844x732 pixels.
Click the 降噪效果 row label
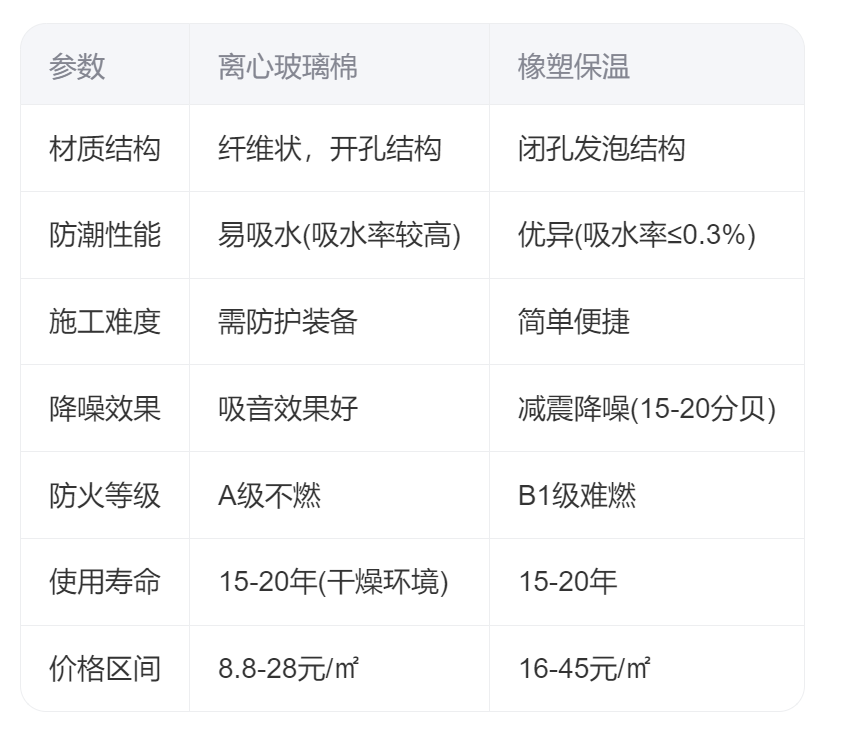105,408
